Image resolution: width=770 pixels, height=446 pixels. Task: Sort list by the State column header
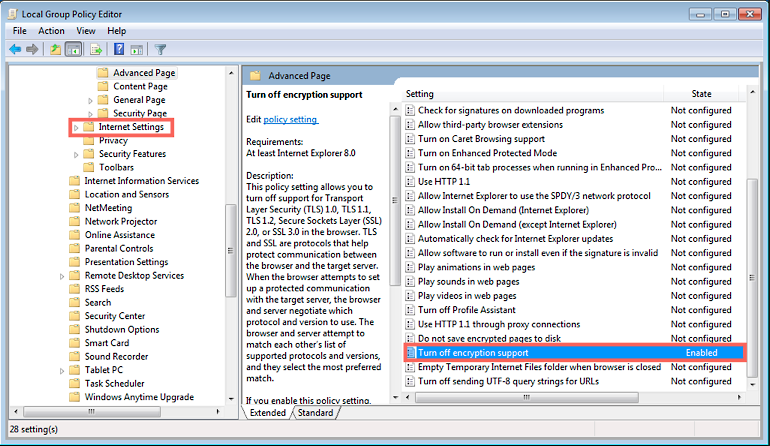pos(700,93)
